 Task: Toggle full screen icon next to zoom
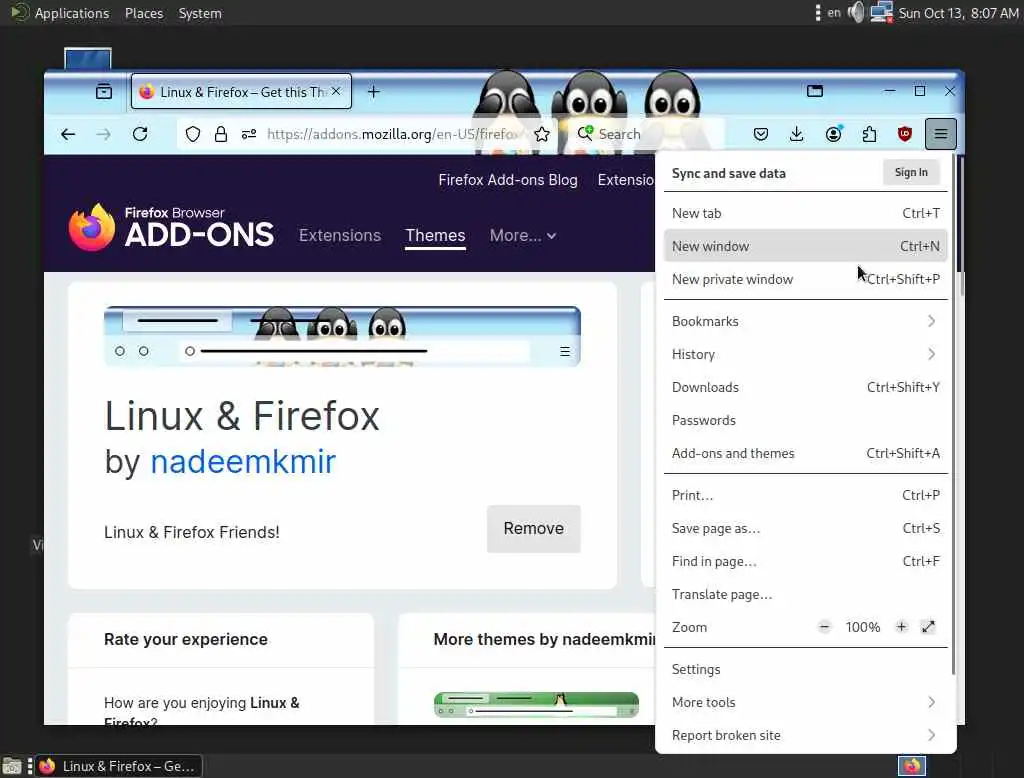[928, 627]
